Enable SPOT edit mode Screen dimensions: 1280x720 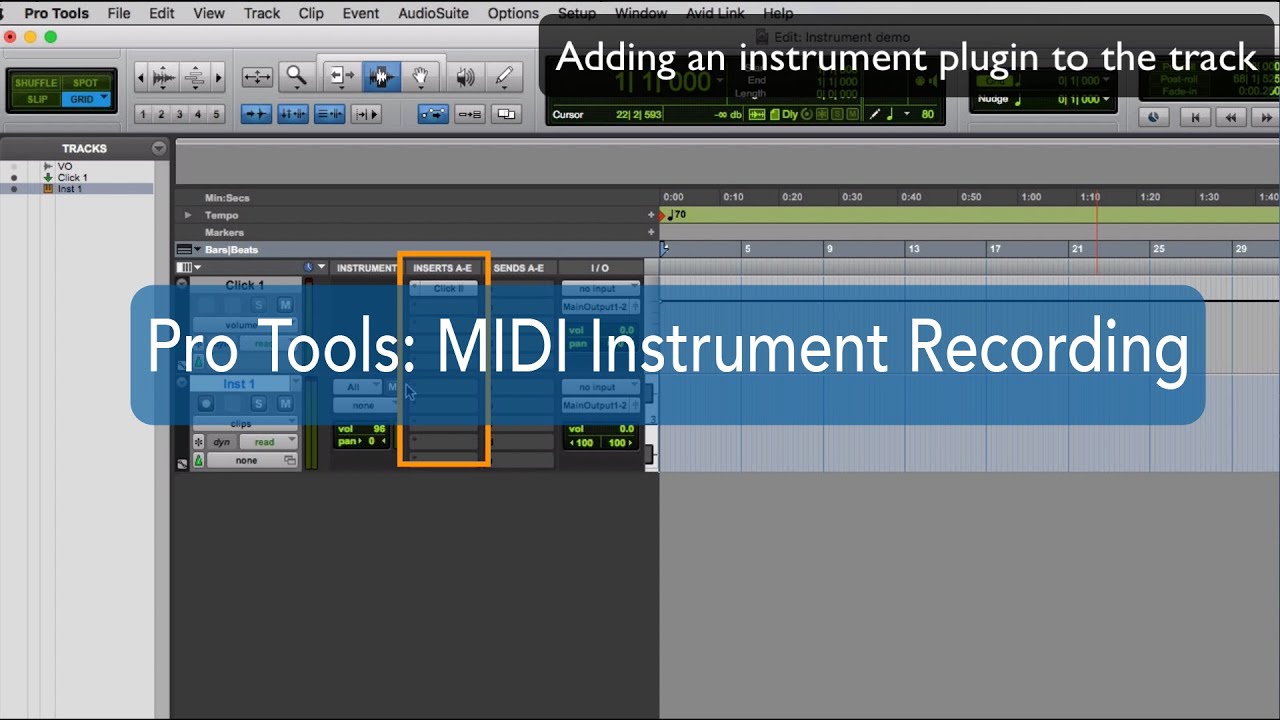click(86, 83)
